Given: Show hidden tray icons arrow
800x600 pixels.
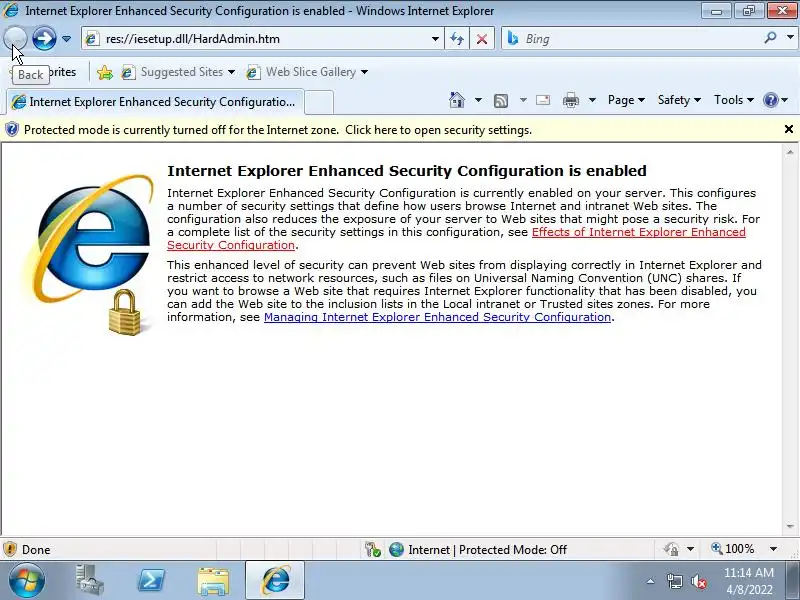Looking at the screenshot, I should [651, 581].
